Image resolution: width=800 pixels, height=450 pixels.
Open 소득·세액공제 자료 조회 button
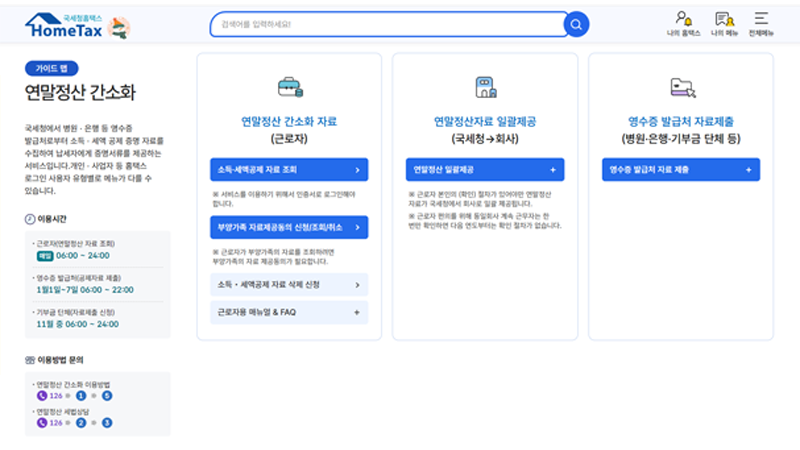pos(289,169)
